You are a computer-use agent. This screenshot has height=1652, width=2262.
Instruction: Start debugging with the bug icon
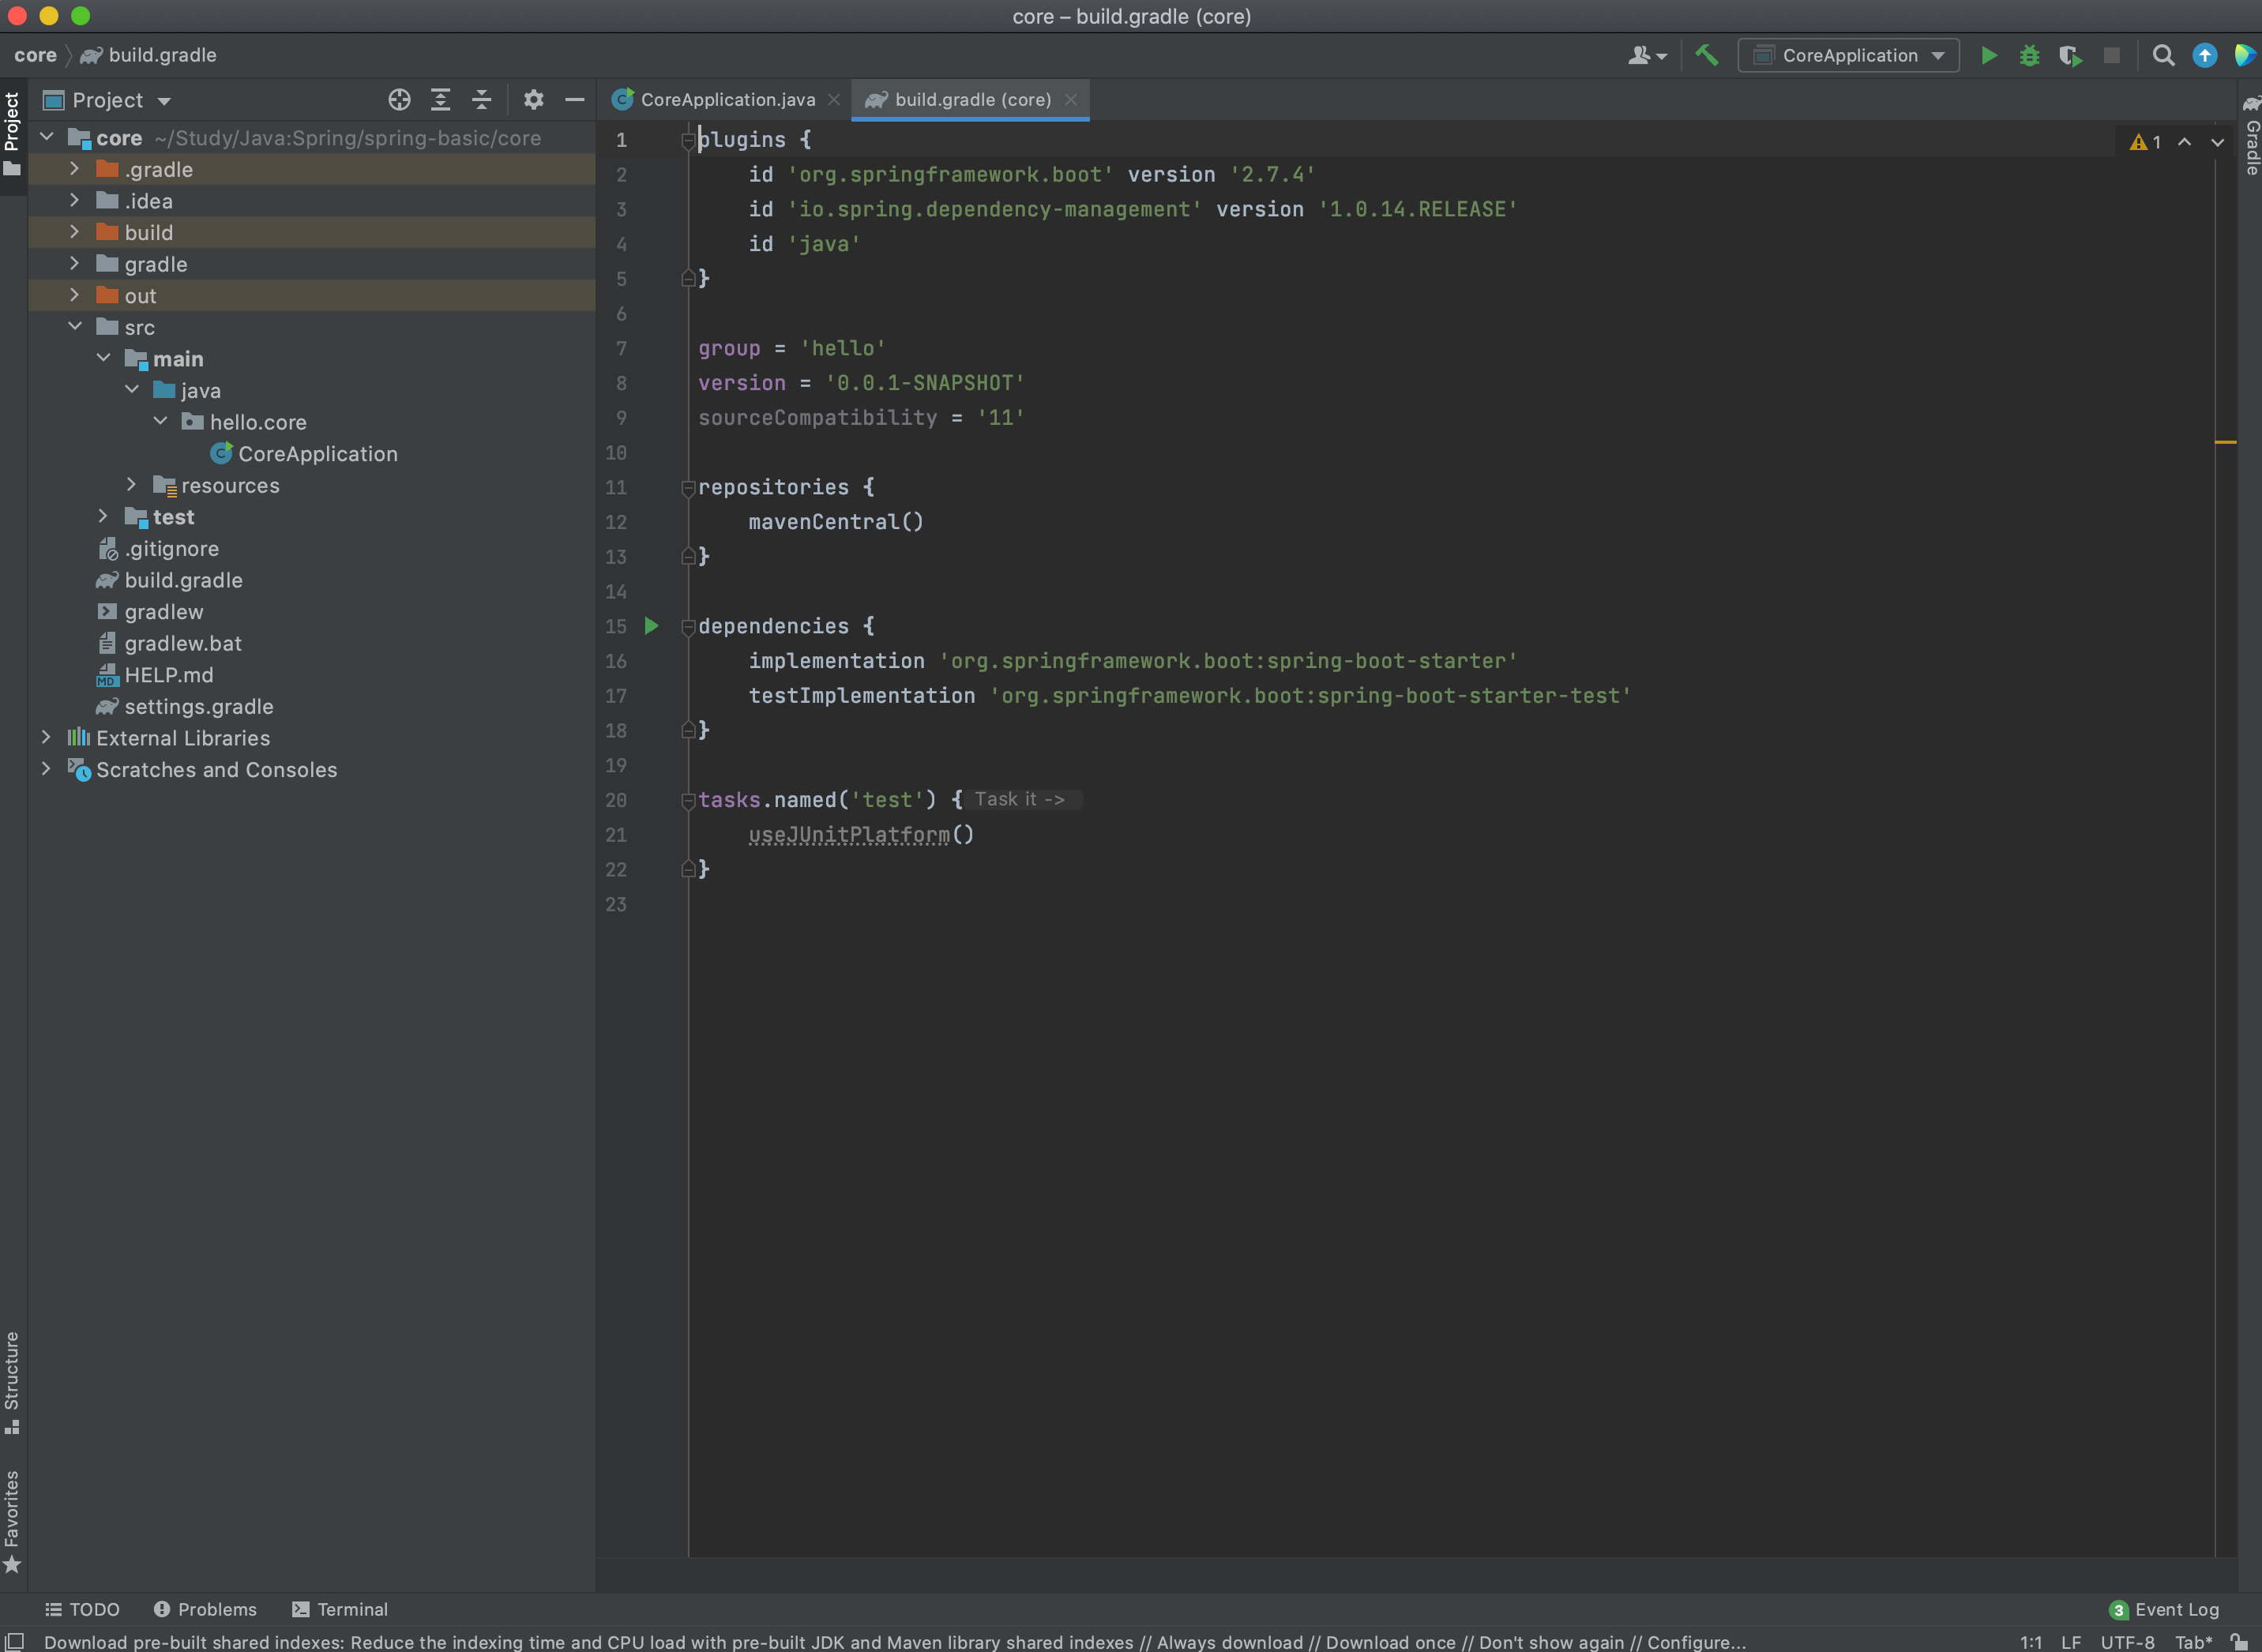coord(2029,56)
